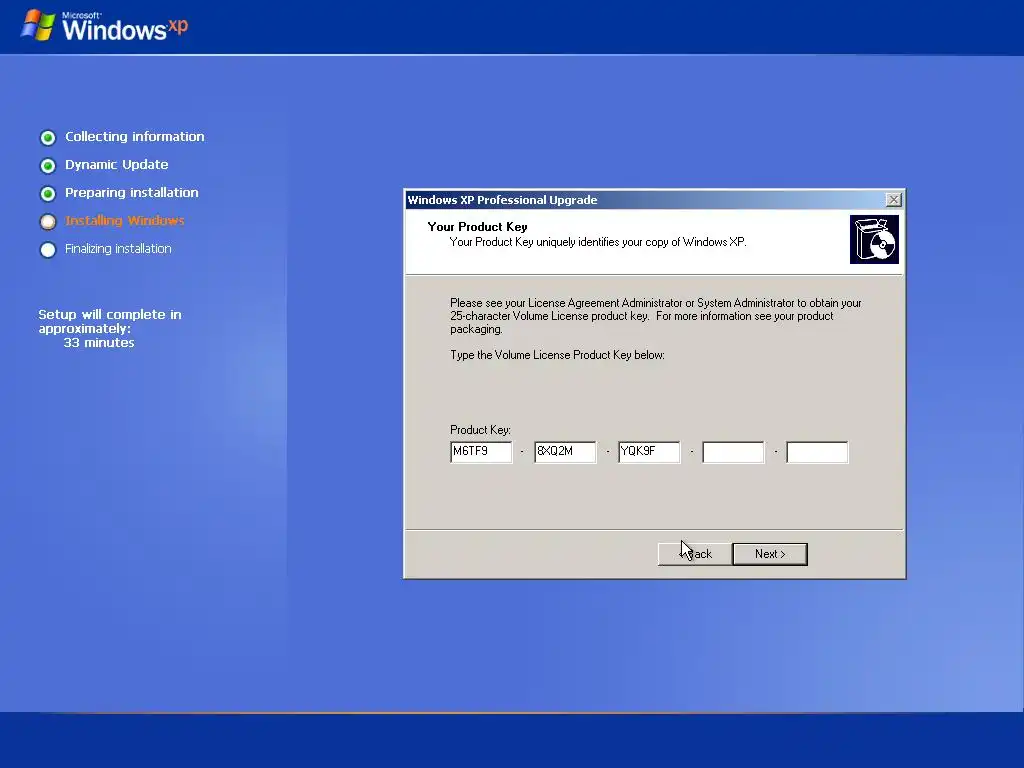This screenshot has height=768, width=1024.
Task: Select the second product key field with 8XQ2M
Action: pos(566,452)
